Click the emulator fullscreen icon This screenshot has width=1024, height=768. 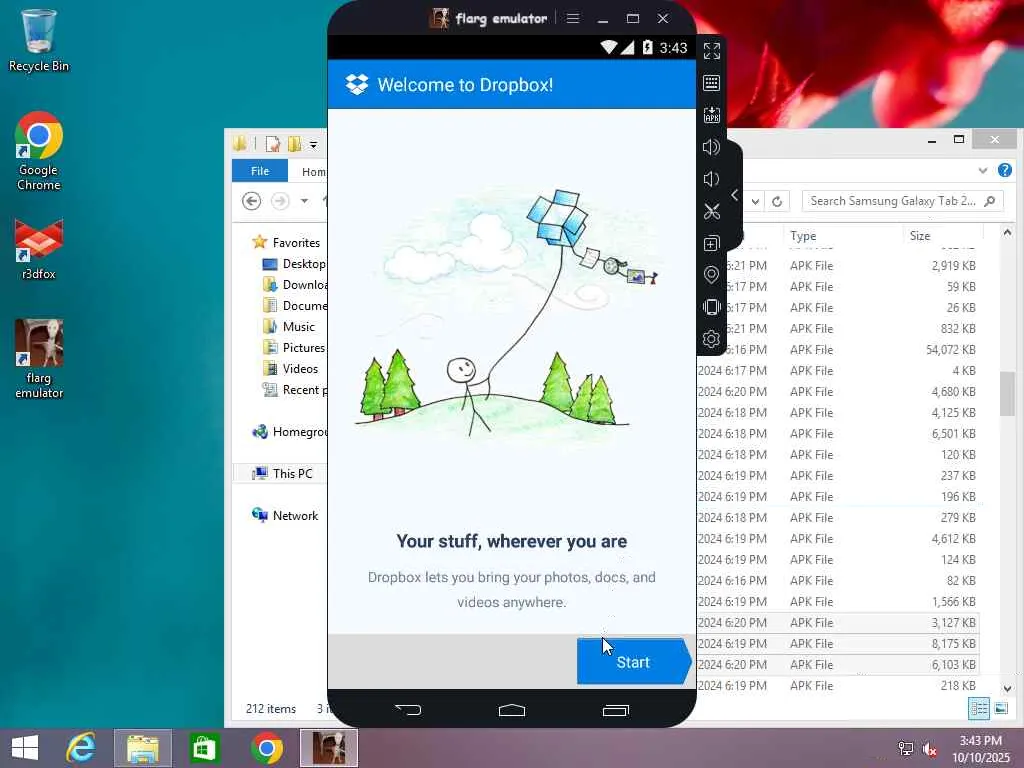711,51
